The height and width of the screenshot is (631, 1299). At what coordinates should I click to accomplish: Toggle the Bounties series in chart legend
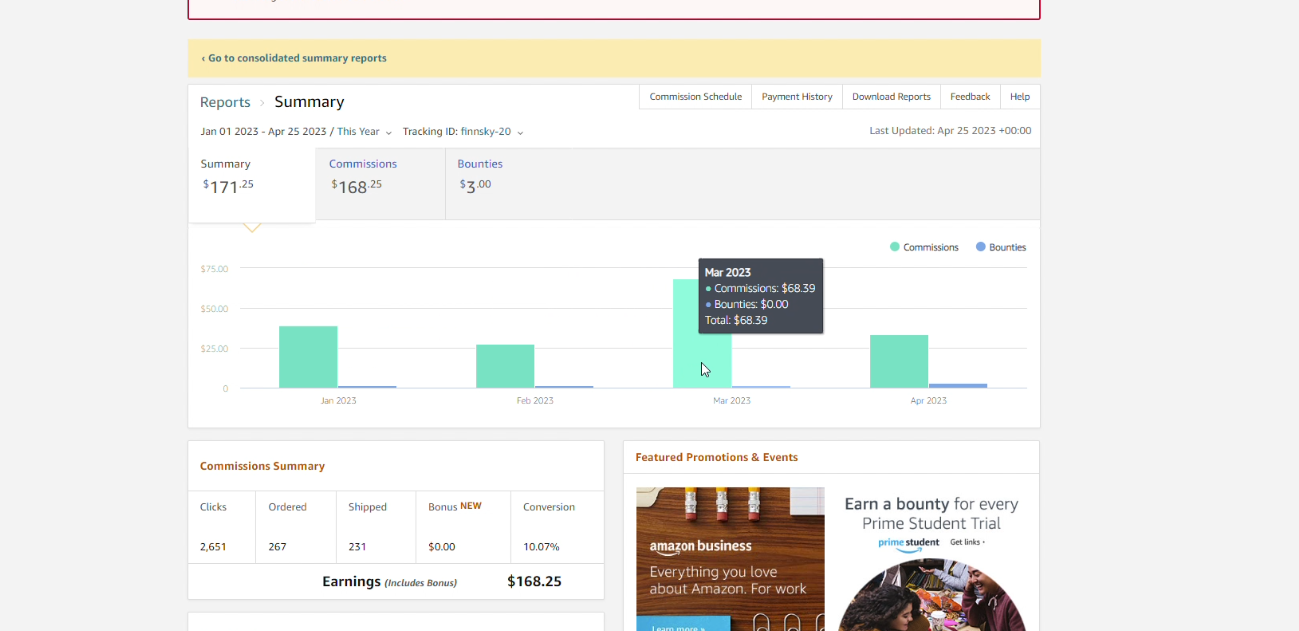pyautogui.click(x=1001, y=247)
